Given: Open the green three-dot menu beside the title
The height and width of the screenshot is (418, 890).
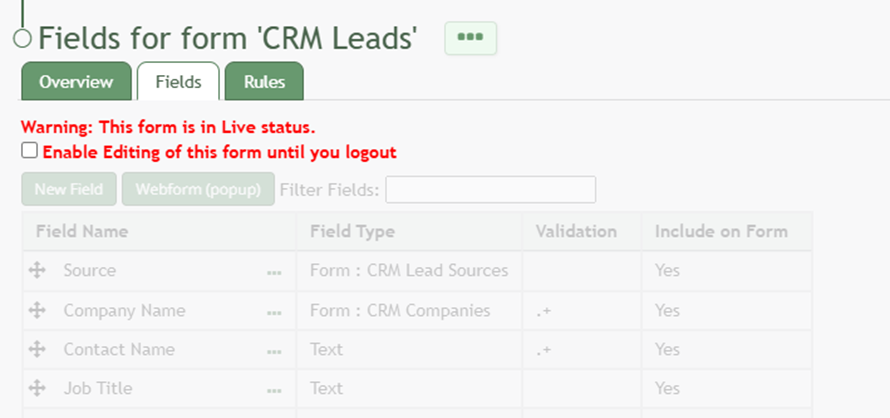Looking at the screenshot, I should coord(470,38).
